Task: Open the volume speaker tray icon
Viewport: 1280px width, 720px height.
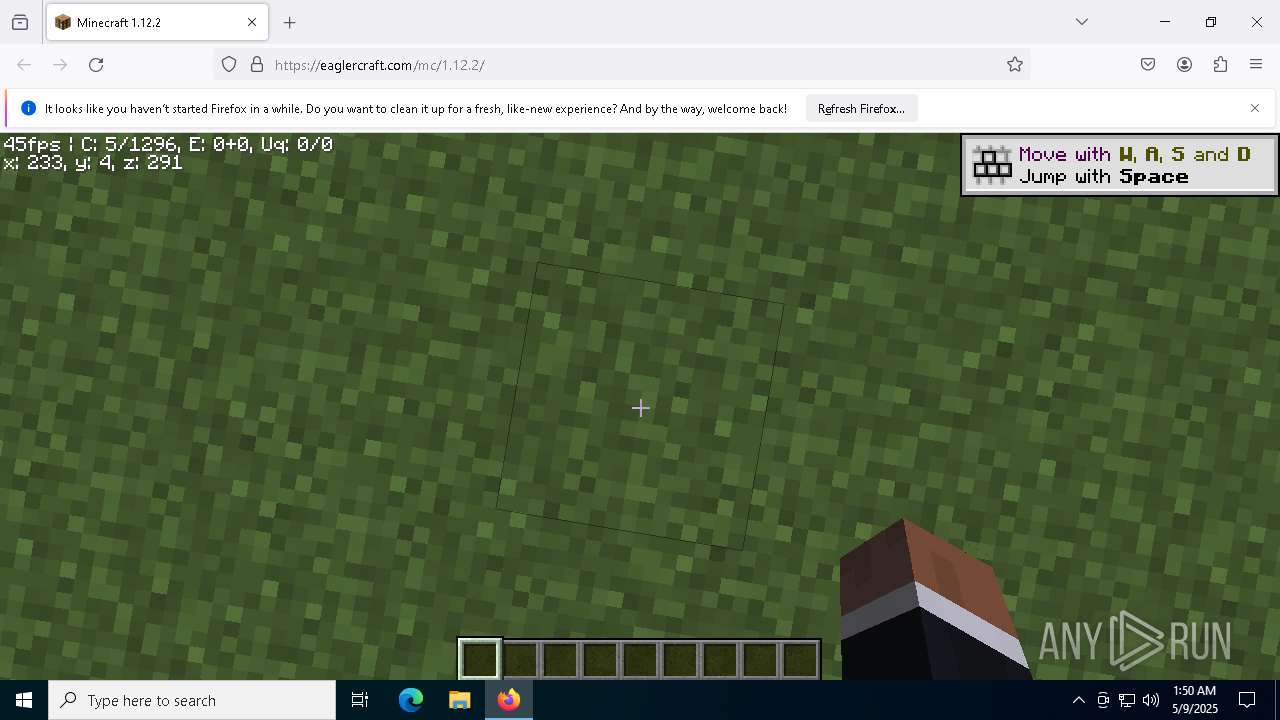Action: [1151, 700]
